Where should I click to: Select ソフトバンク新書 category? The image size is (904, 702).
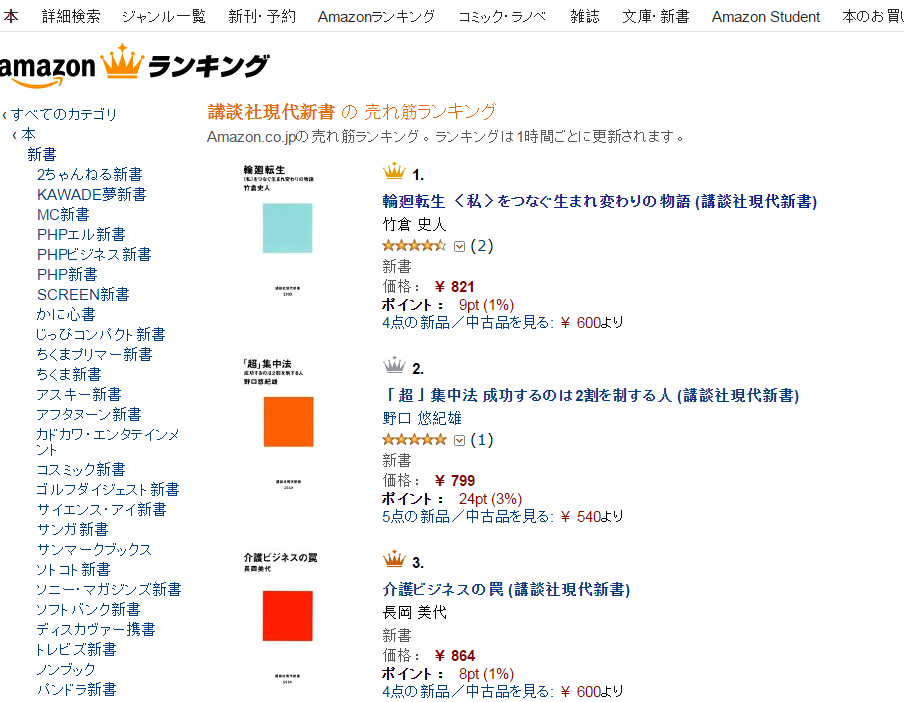tap(88, 609)
